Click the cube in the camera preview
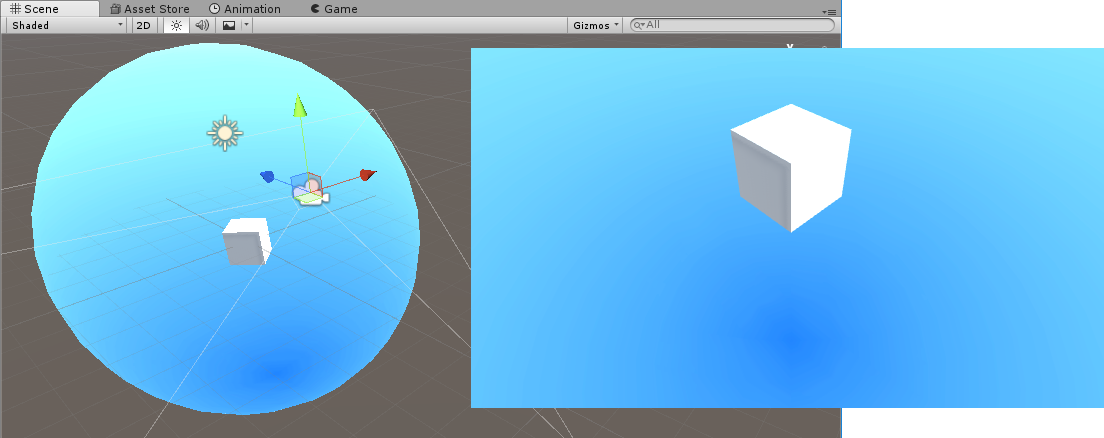 click(x=791, y=168)
